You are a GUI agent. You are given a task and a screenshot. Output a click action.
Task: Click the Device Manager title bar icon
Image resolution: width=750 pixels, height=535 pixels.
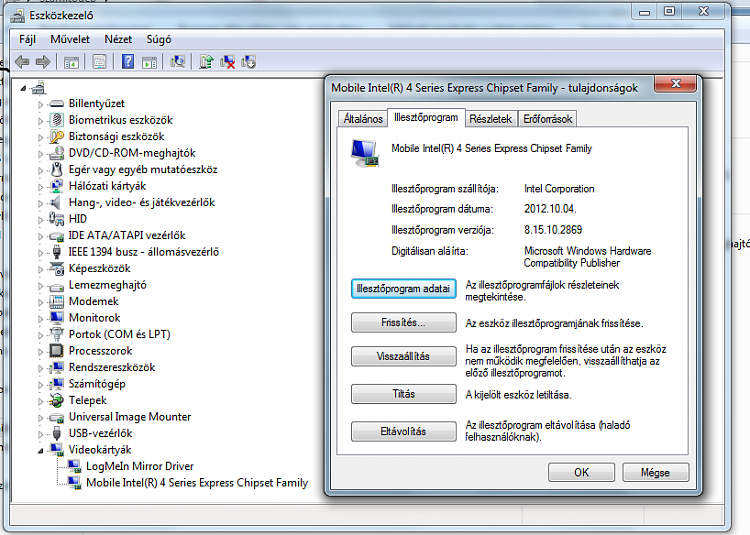18,15
